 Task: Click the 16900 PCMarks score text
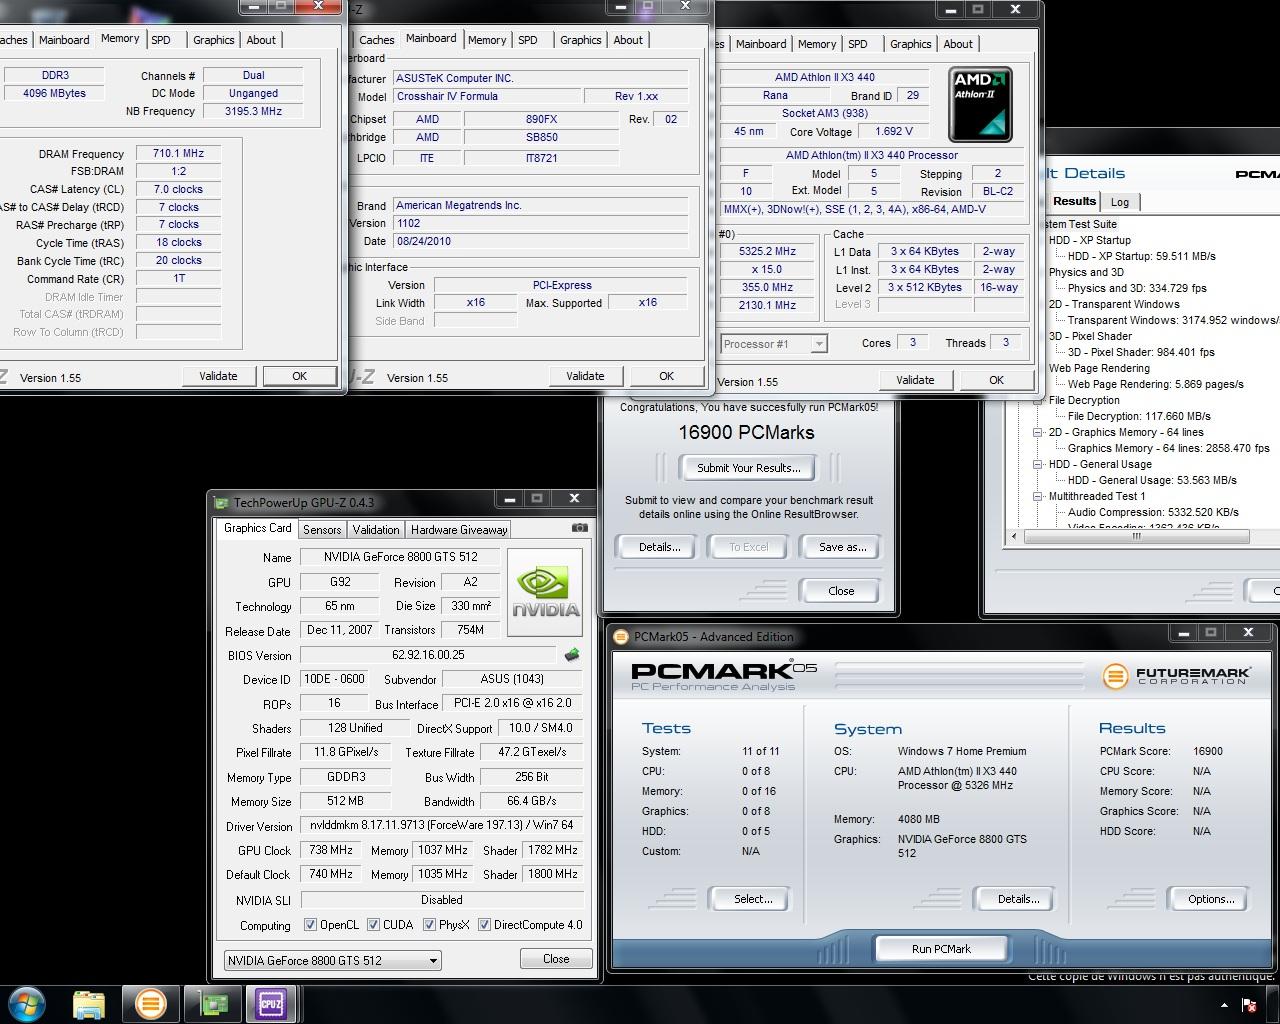(746, 433)
